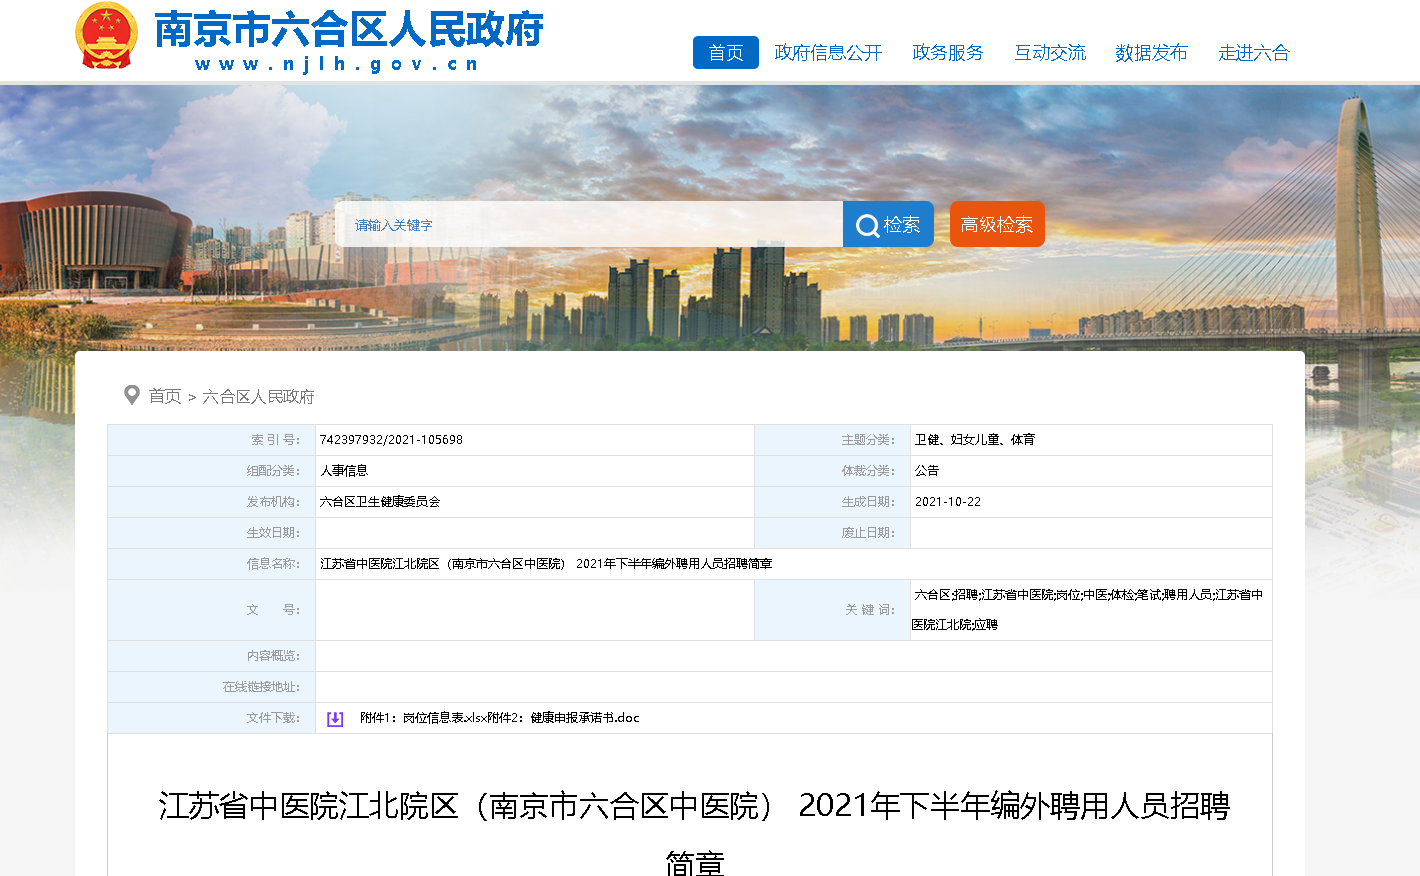Screen dimensions: 1420x876
Task: Select the creation date 2021-10-22
Action: click(948, 502)
